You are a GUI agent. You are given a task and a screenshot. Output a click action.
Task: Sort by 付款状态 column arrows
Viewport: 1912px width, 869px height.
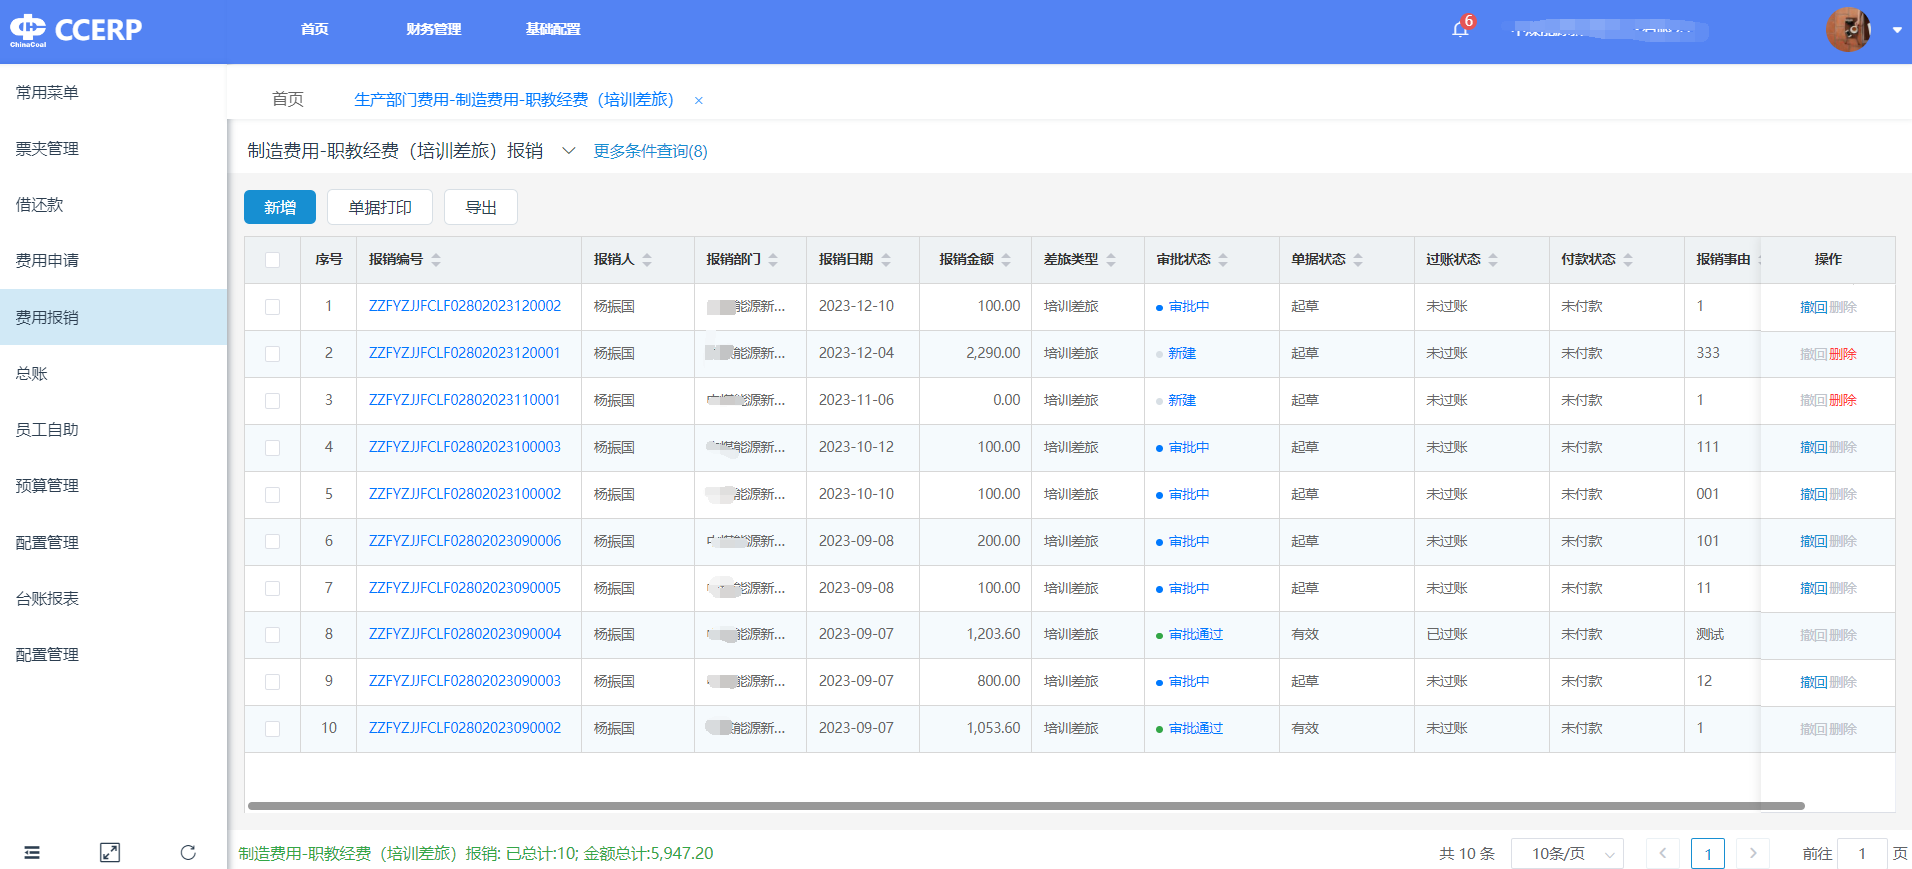pos(1628,260)
